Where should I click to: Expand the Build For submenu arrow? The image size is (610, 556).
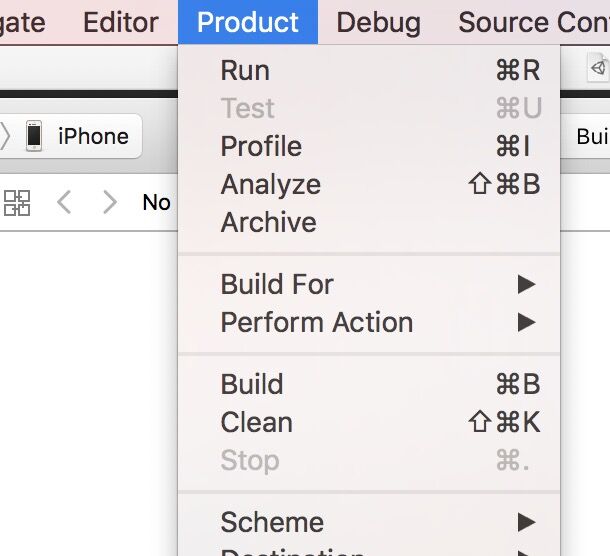pos(526,285)
